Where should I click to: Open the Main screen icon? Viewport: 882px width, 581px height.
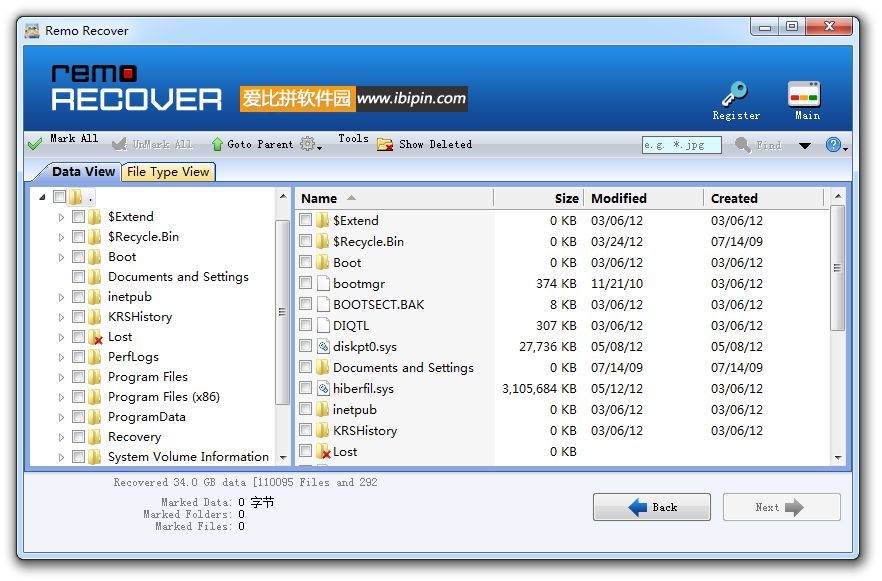pyautogui.click(x=804, y=94)
